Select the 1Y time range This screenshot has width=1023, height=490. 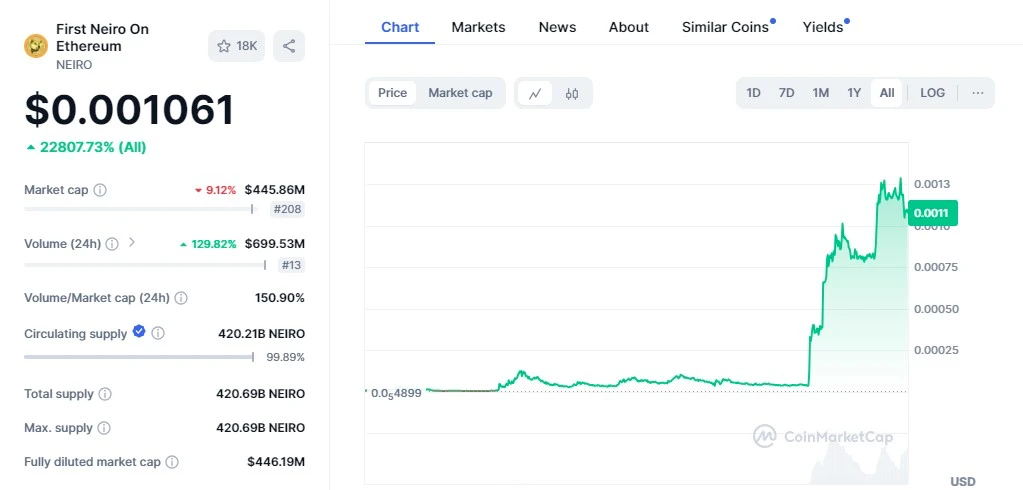click(x=854, y=93)
